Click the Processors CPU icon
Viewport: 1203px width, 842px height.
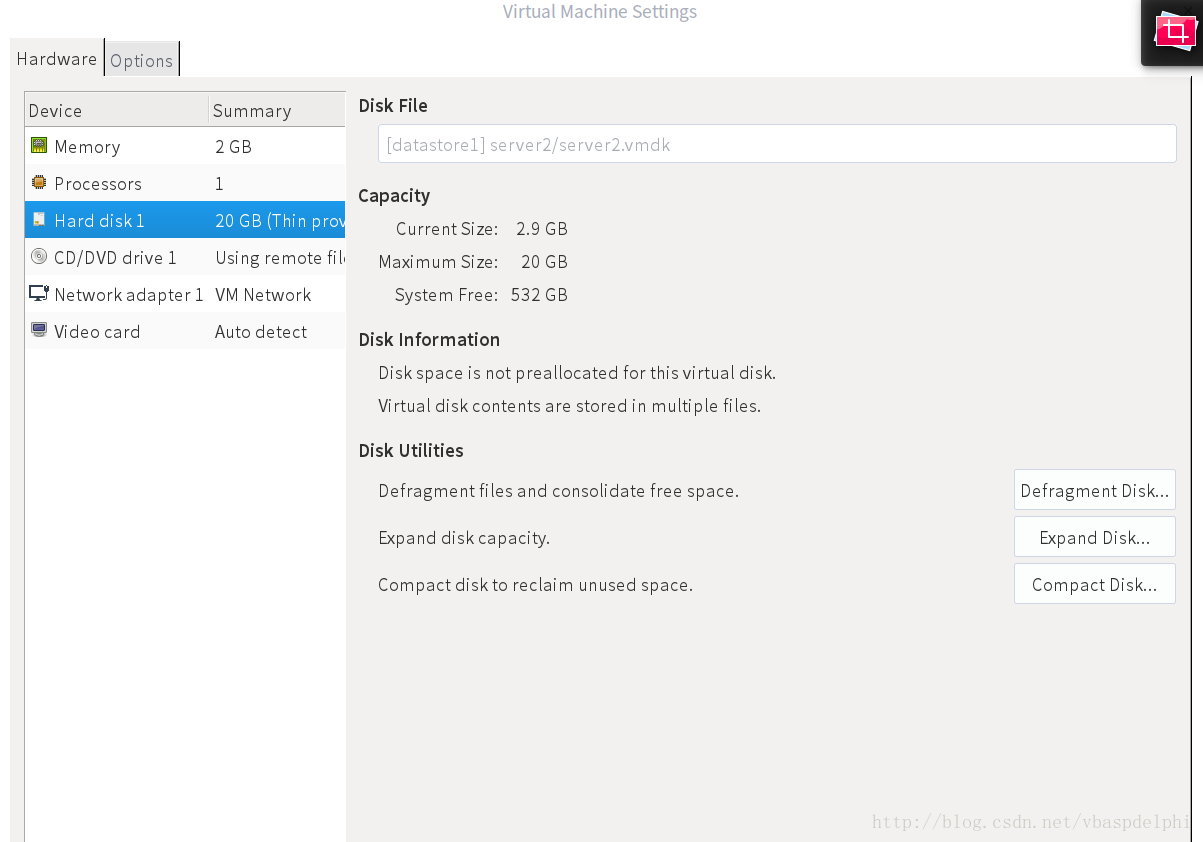[x=39, y=183]
